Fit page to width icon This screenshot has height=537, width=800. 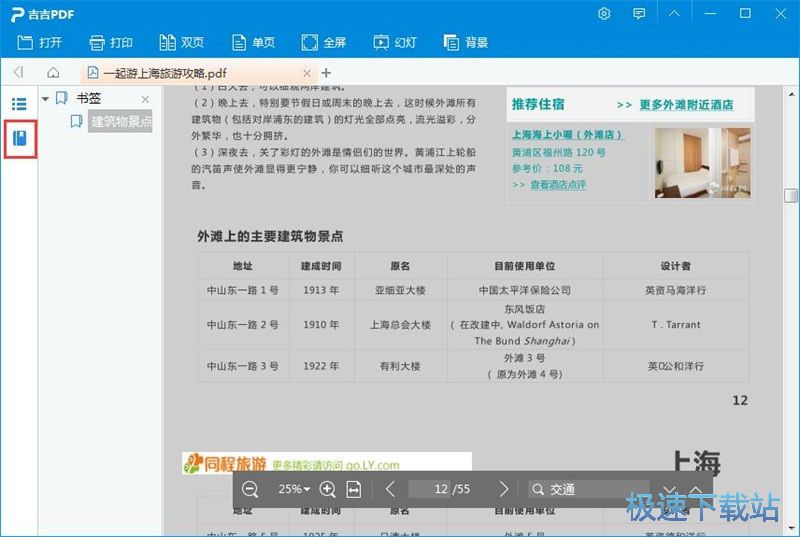pyautogui.click(x=354, y=490)
